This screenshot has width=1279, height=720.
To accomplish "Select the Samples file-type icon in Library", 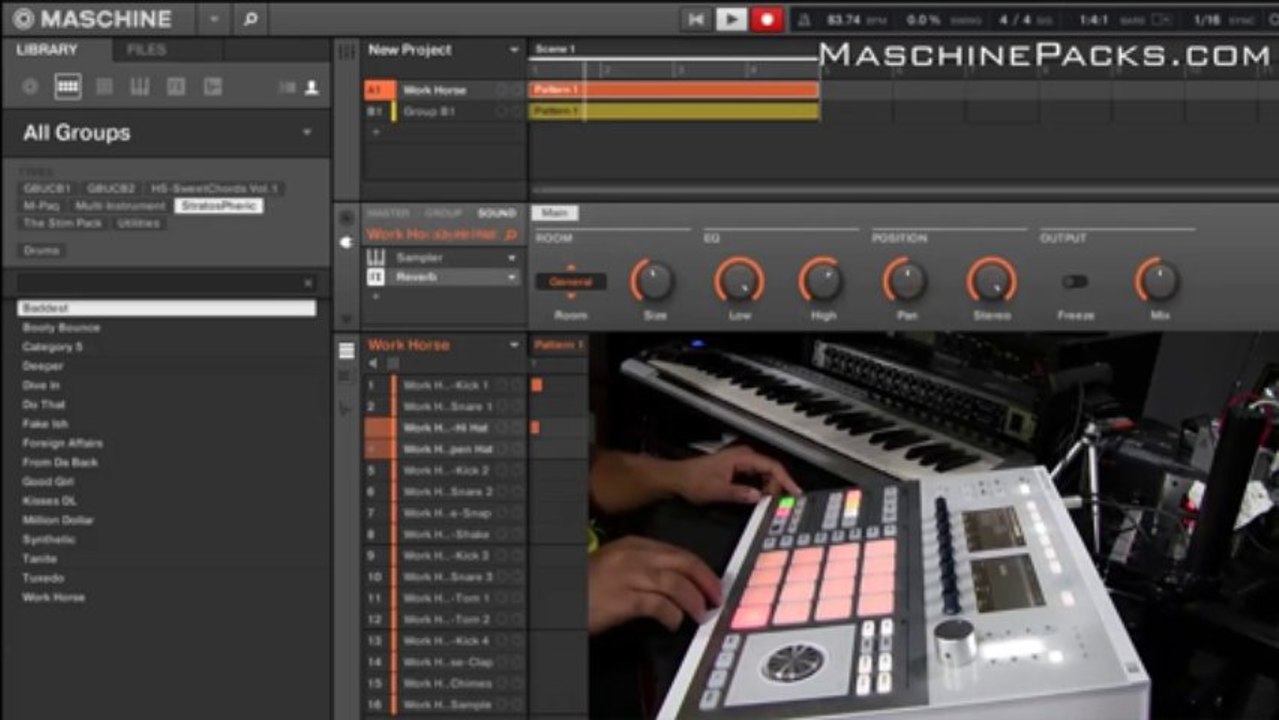I will pos(212,87).
